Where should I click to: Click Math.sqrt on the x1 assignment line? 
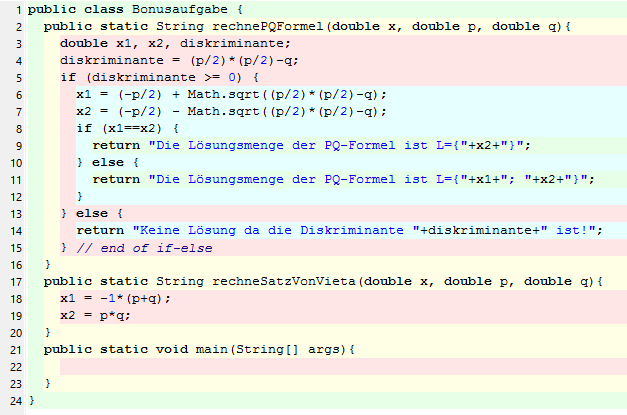click(204, 94)
